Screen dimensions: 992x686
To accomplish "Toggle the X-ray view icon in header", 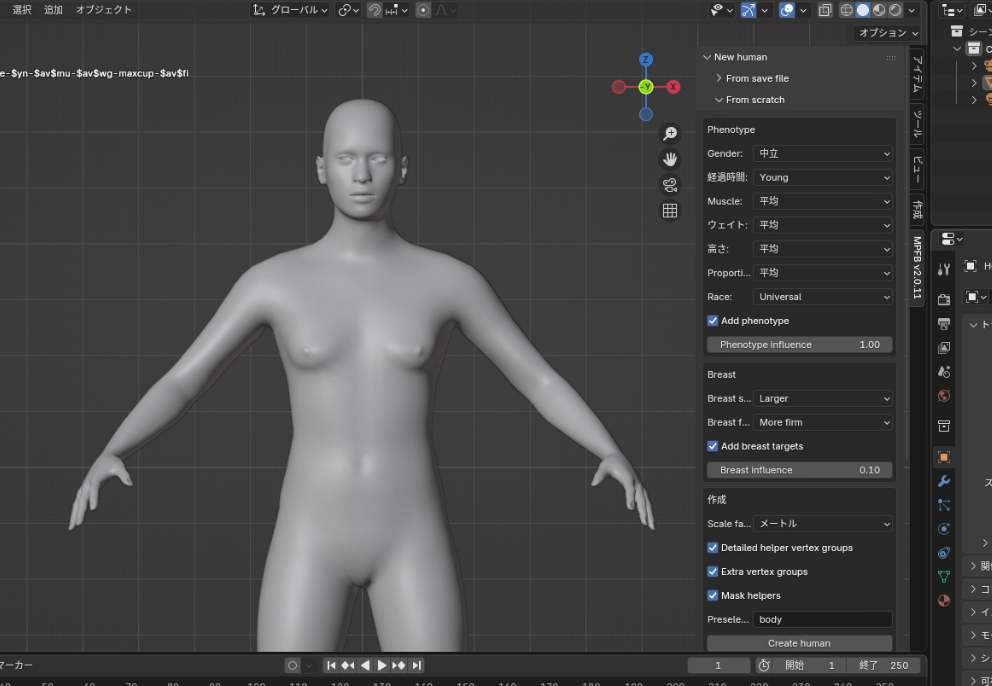I will (x=825, y=10).
